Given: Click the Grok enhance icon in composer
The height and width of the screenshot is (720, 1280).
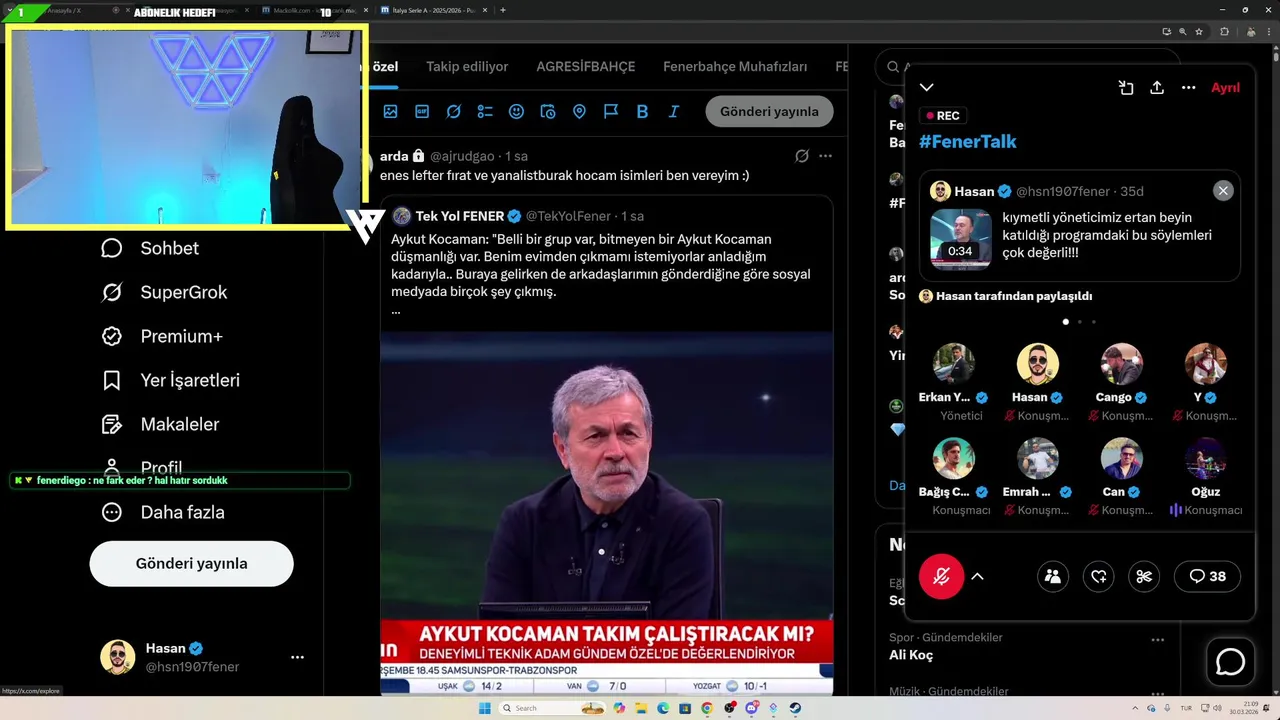Looking at the screenshot, I should point(453,111).
